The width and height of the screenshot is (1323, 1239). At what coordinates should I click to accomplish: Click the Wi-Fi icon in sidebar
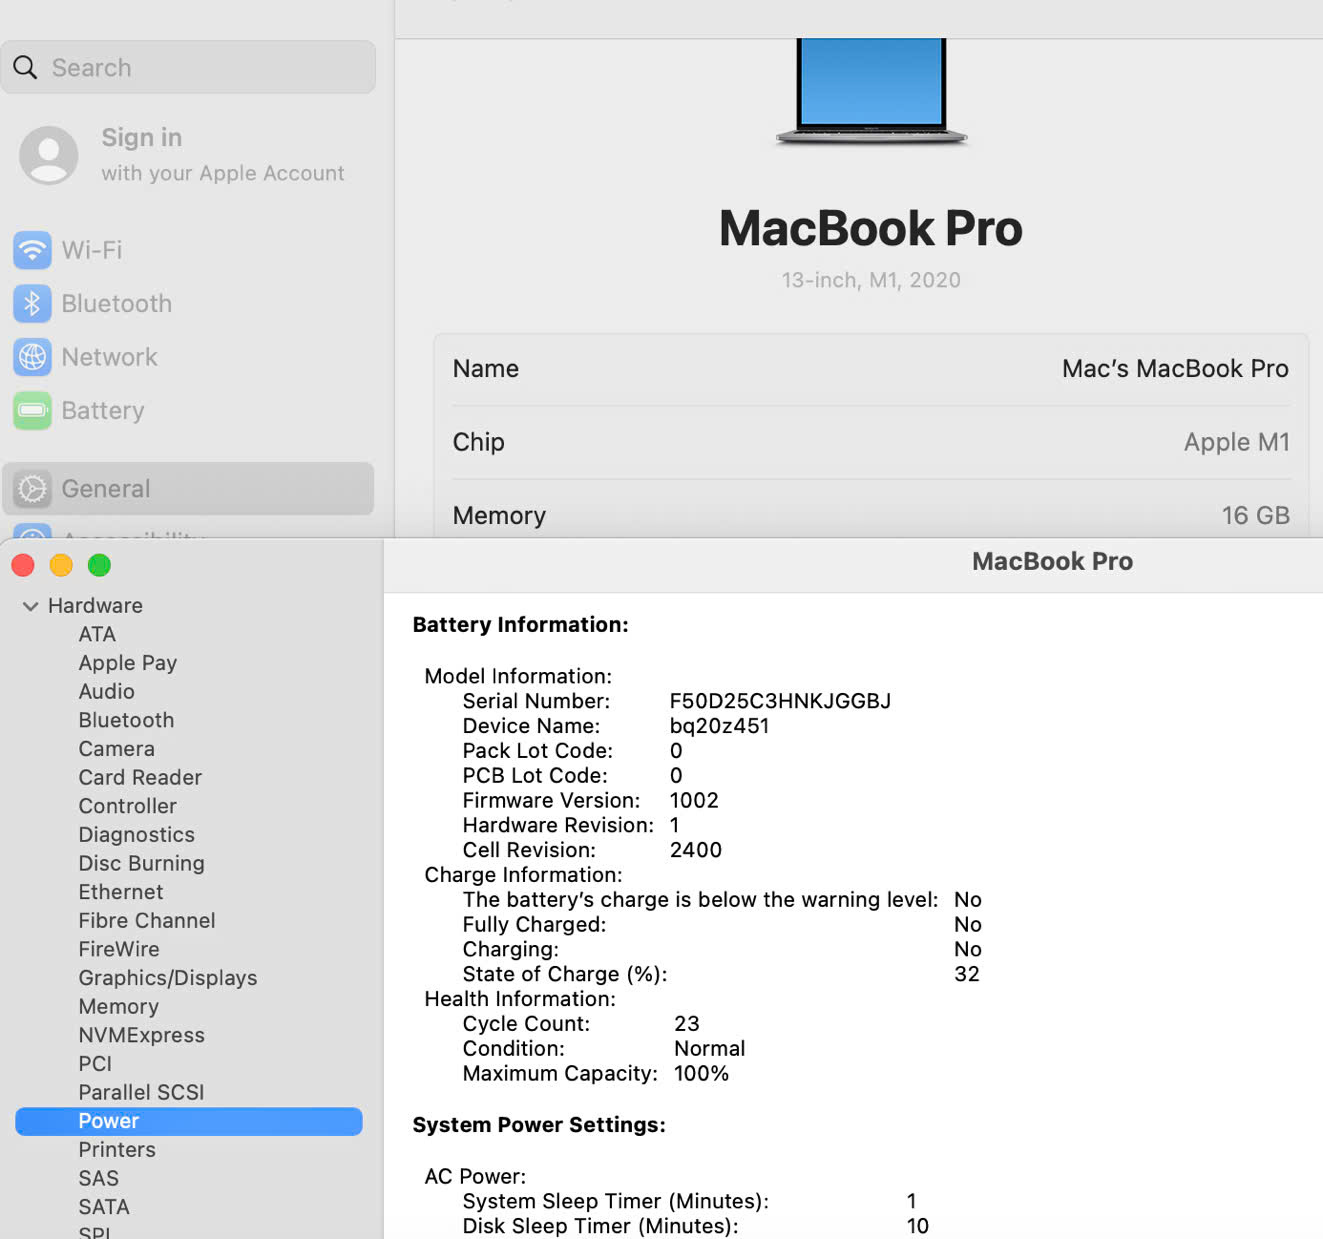pyautogui.click(x=32, y=250)
